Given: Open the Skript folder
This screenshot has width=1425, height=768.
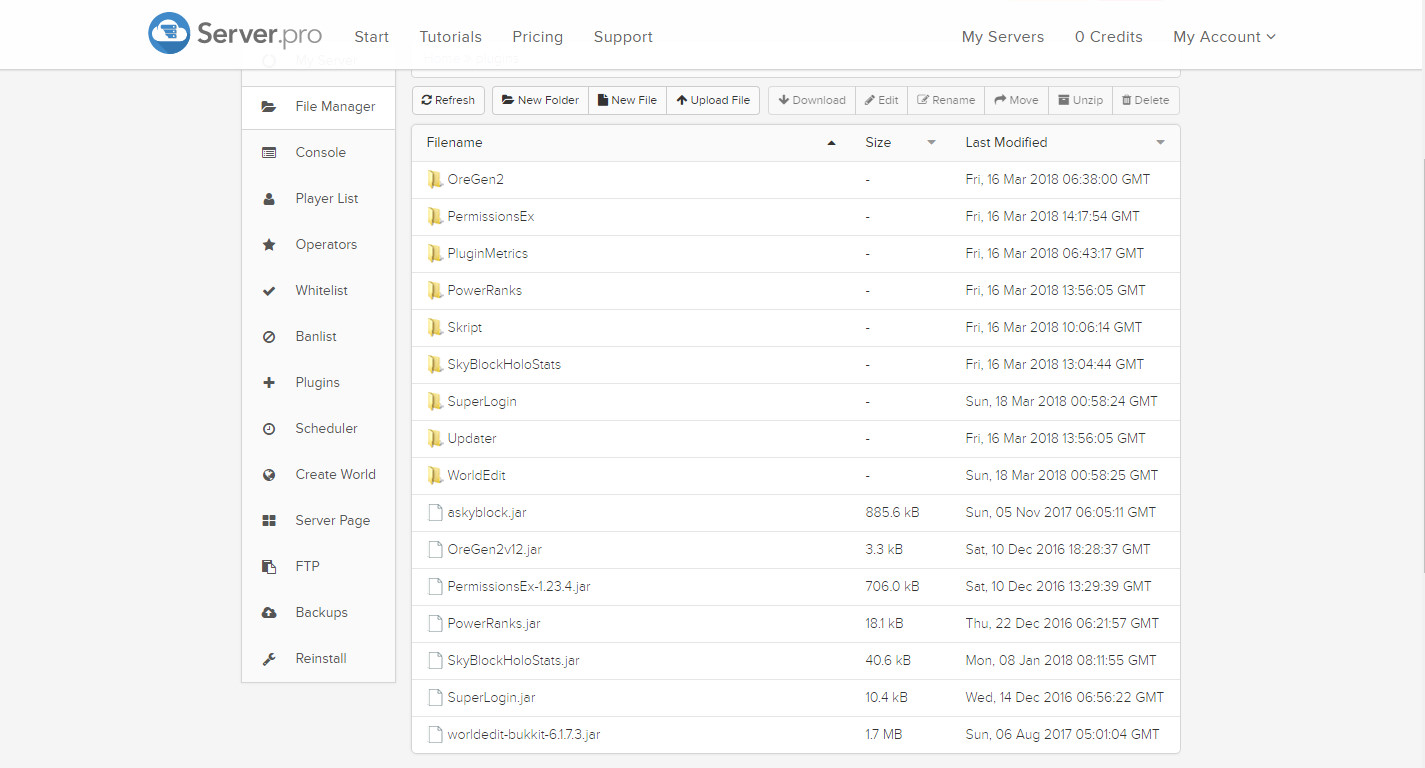Looking at the screenshot, I should coord(465,327).
